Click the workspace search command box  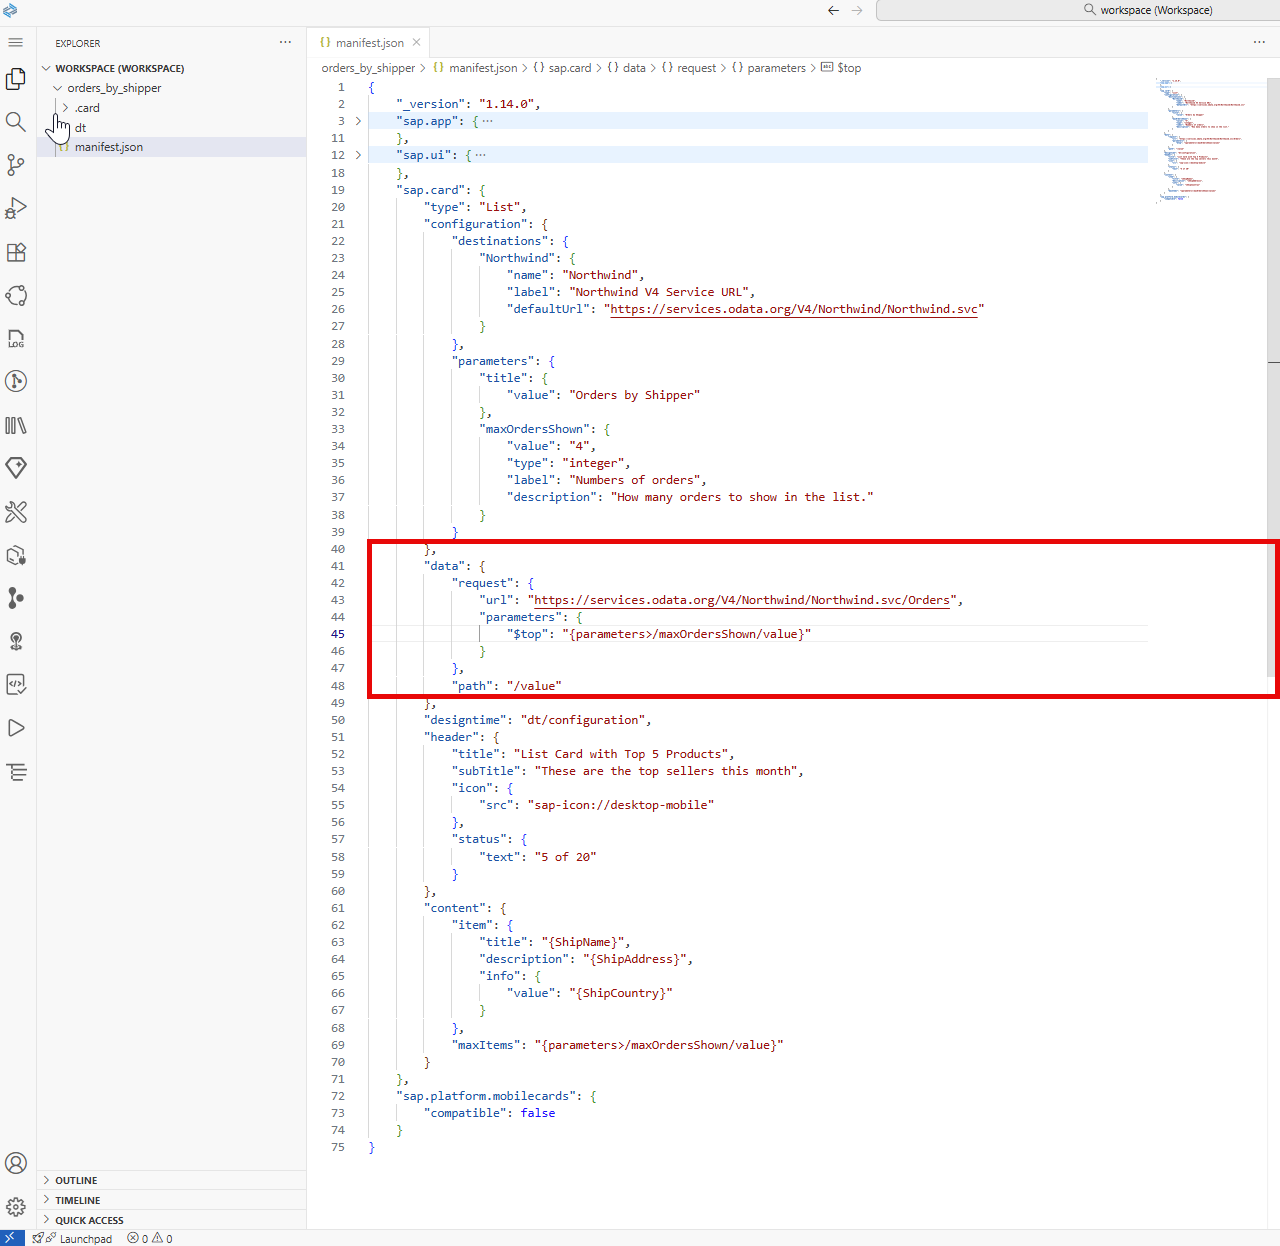tap(1078, 10)
